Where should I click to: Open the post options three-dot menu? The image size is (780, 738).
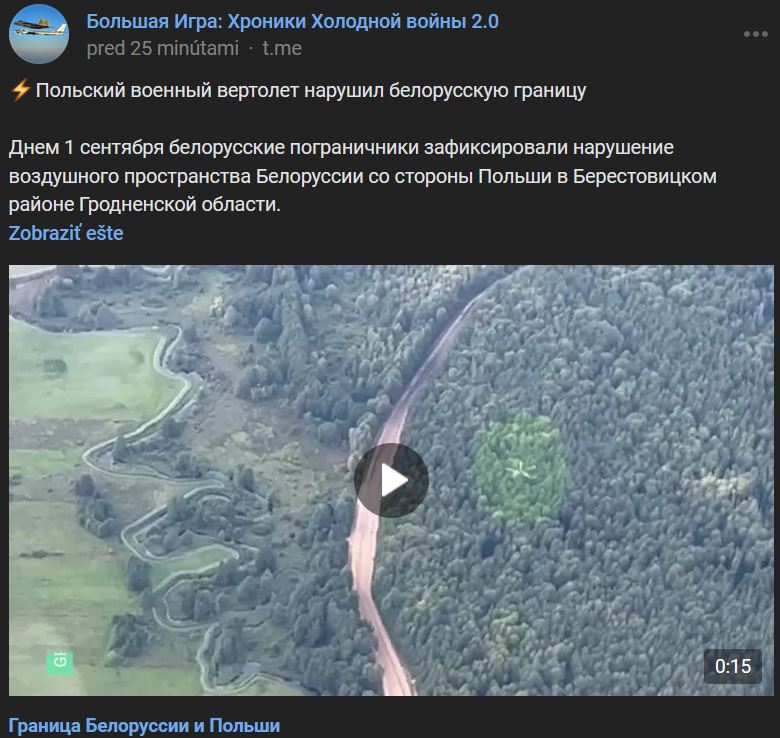click(755, 34)
